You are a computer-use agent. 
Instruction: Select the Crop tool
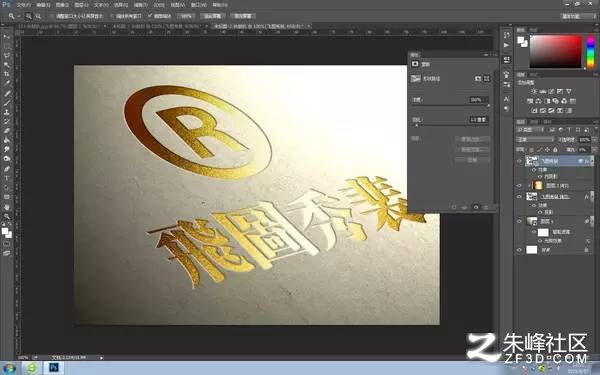(x=7, y=74)
